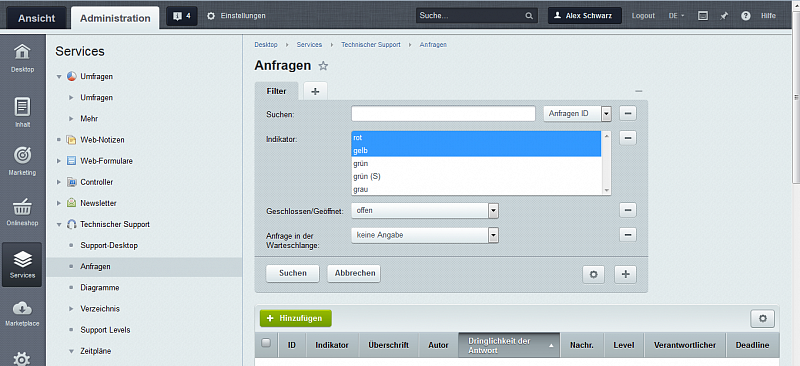Open the Anfragen ID dropdown

pos(577,114)
